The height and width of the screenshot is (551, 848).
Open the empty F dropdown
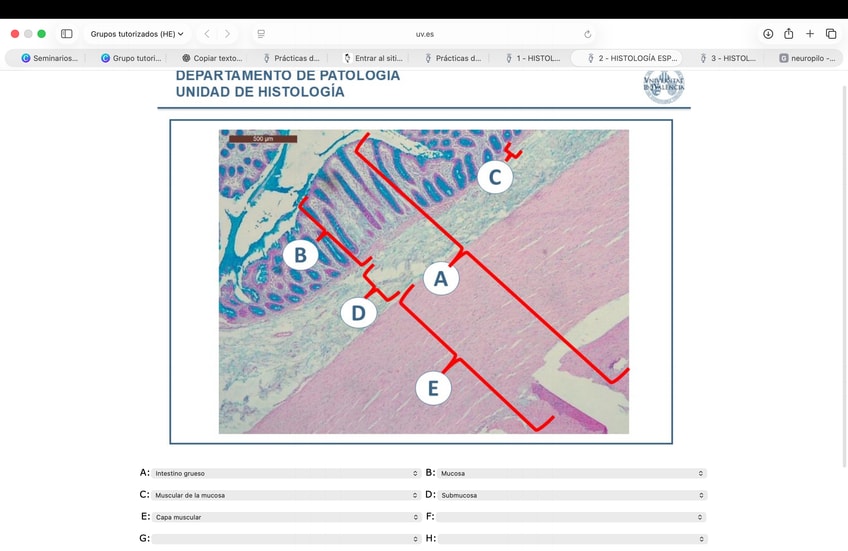point(571,517)
